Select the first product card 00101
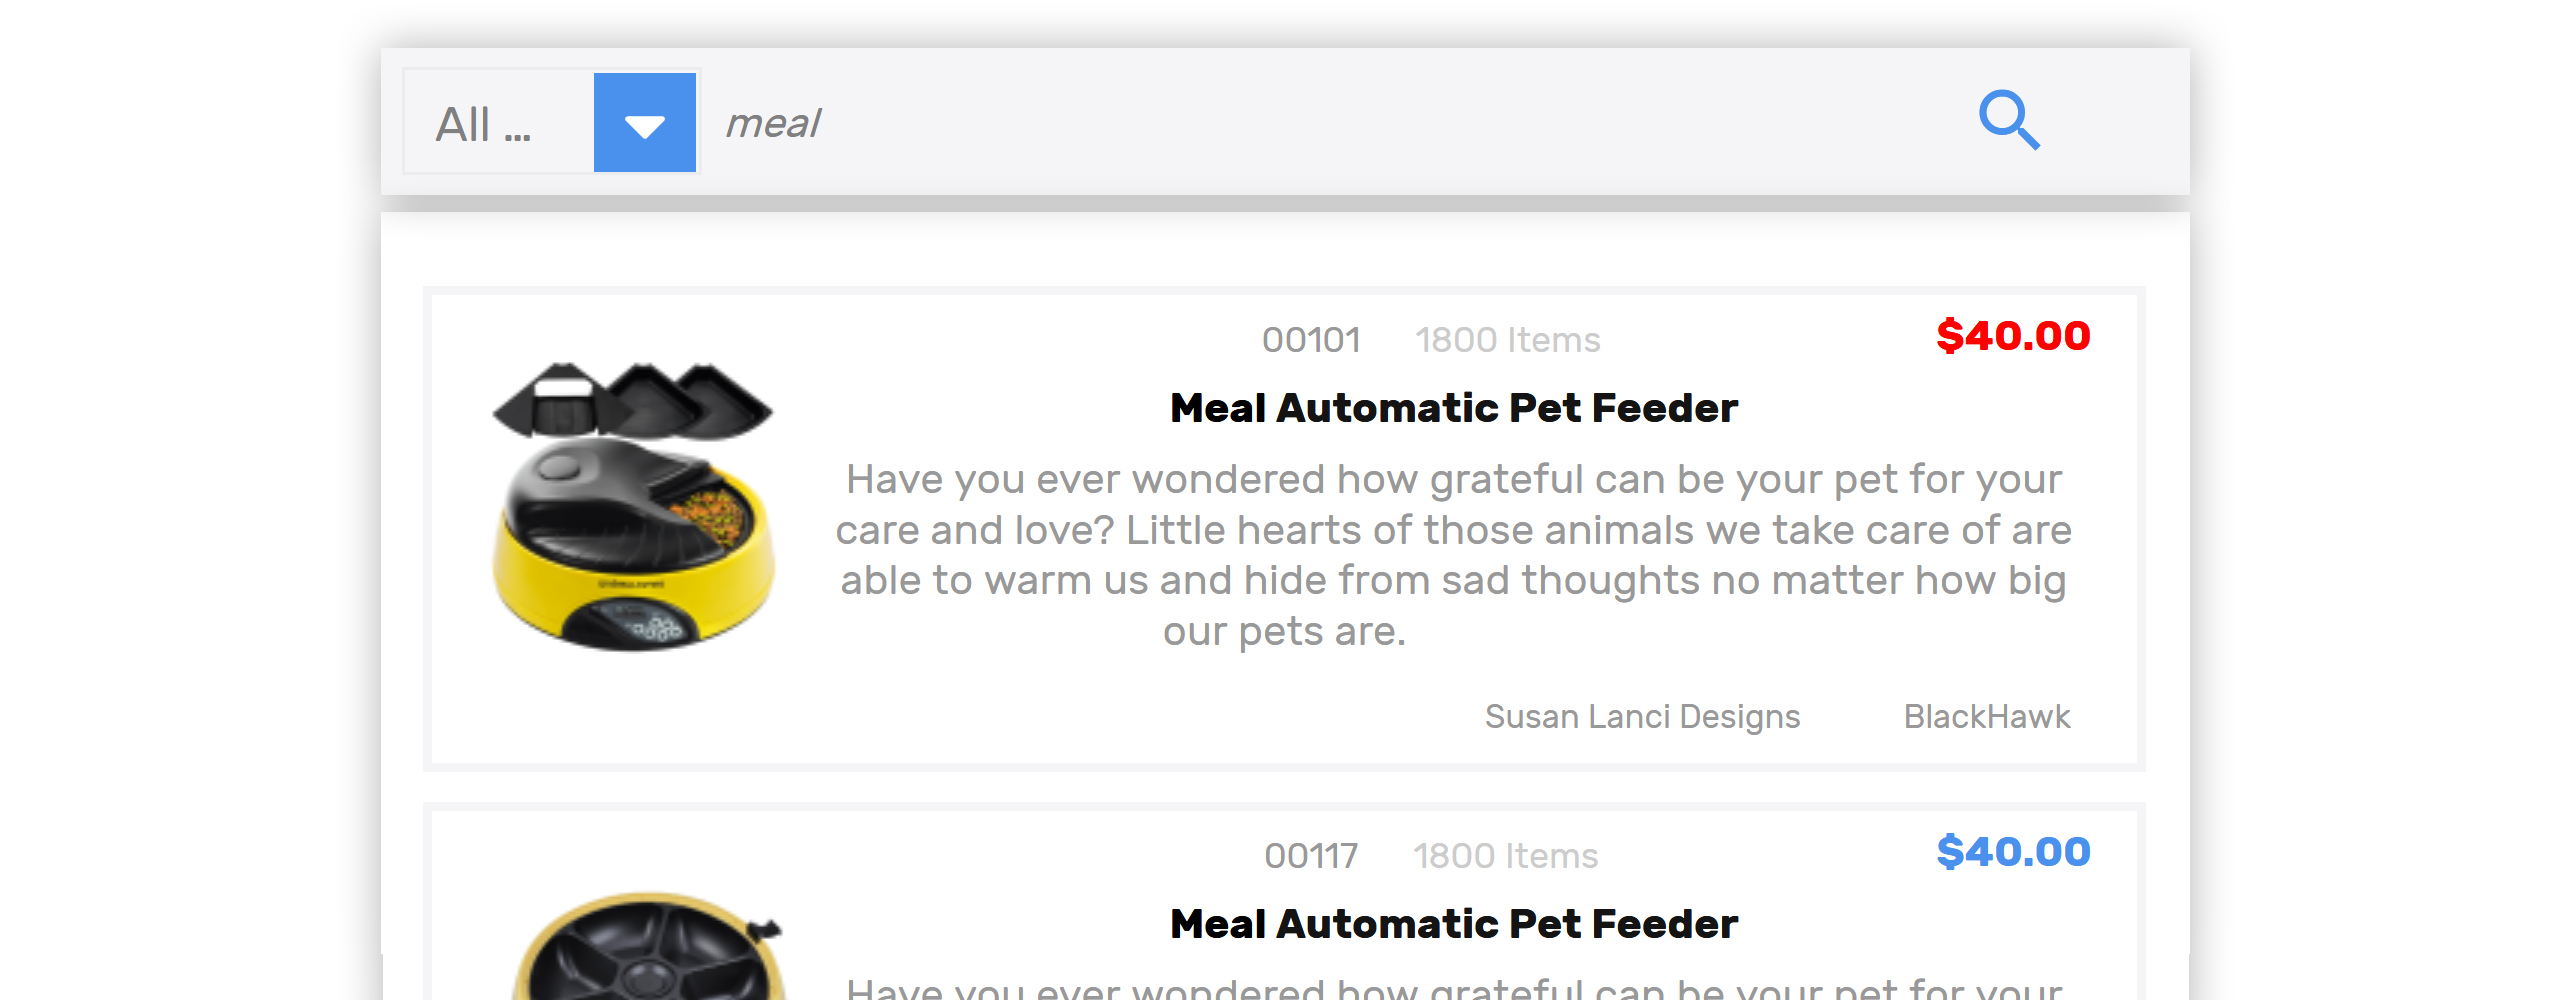 1284,529
